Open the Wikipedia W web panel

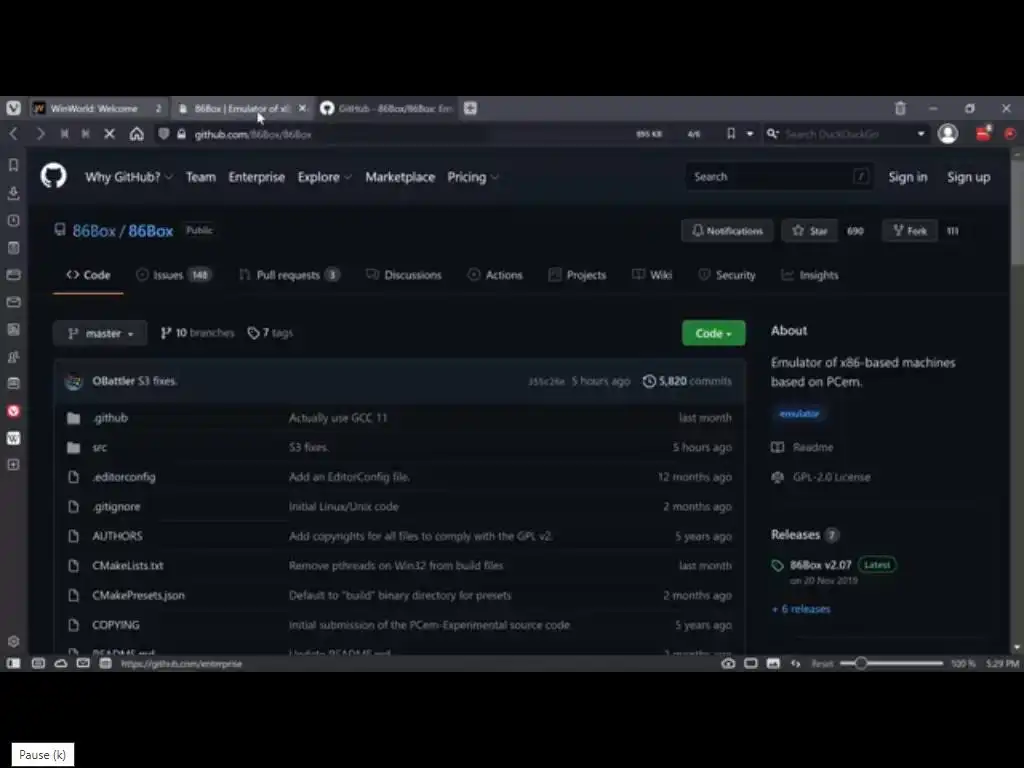[13, 438]
